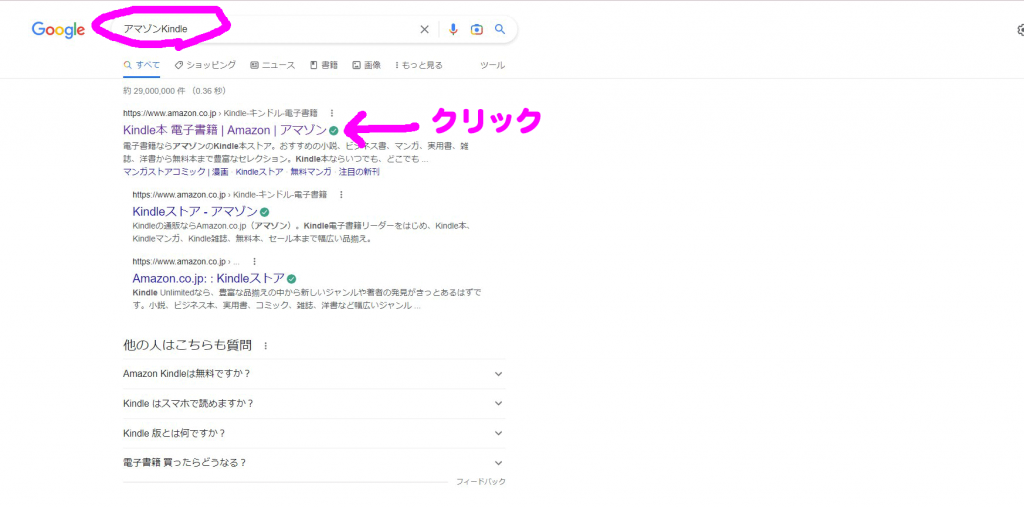Image resolution: width=1024 pixels, height=507 pixels.
Task: Open the Kindleストア - アマゾン result
Action: point(195,211)
